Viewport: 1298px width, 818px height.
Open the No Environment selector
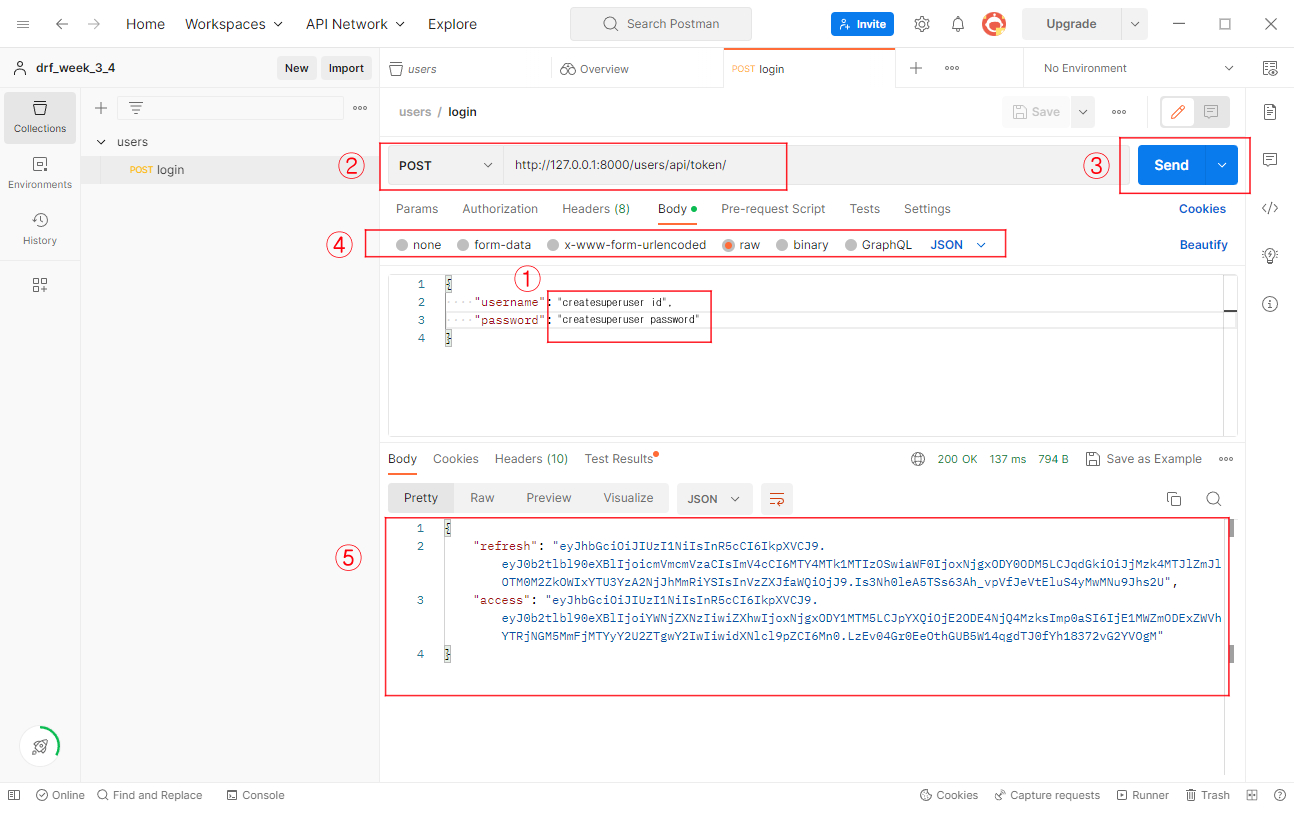point(1138,68)
